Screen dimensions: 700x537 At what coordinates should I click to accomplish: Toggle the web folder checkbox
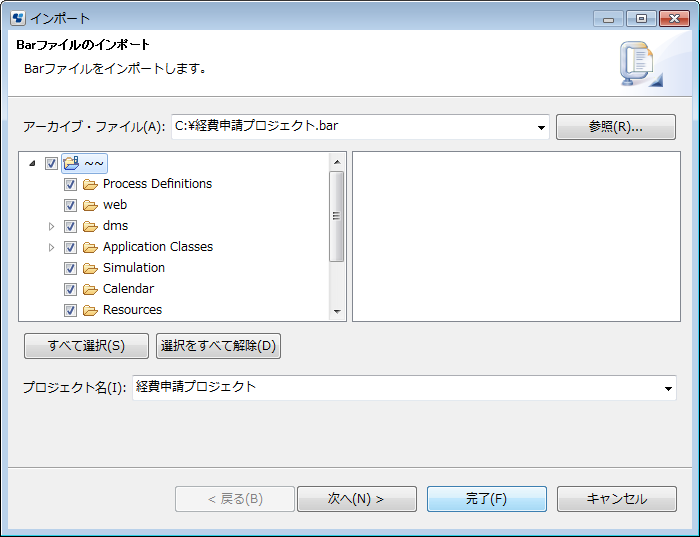pos(70,205)
